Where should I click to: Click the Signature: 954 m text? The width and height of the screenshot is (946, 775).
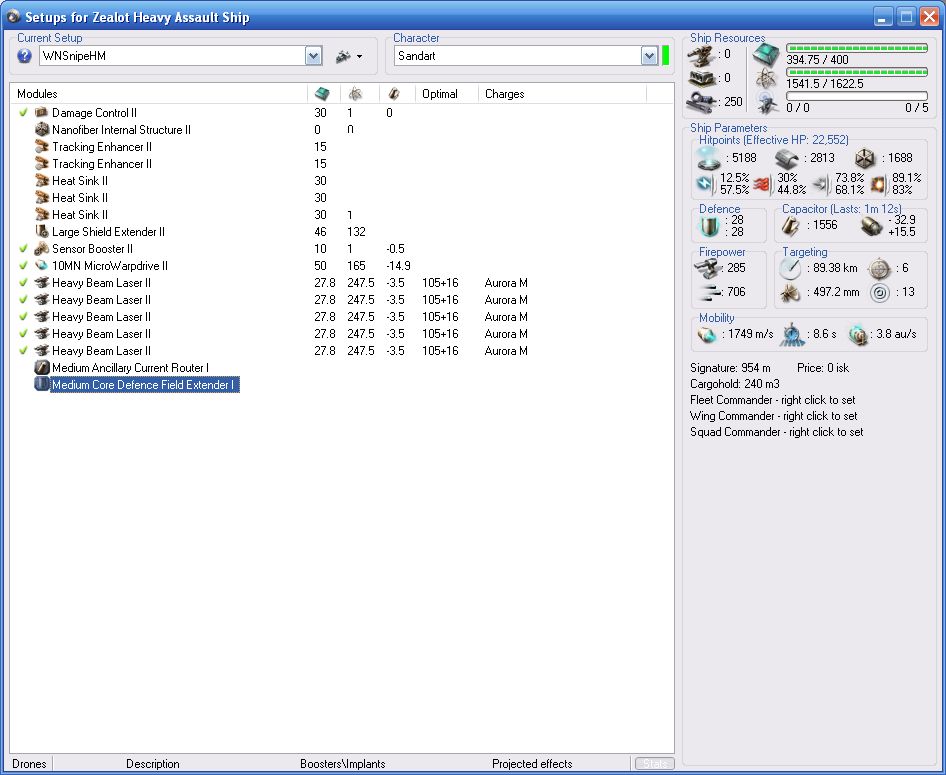tap(730, 368)
